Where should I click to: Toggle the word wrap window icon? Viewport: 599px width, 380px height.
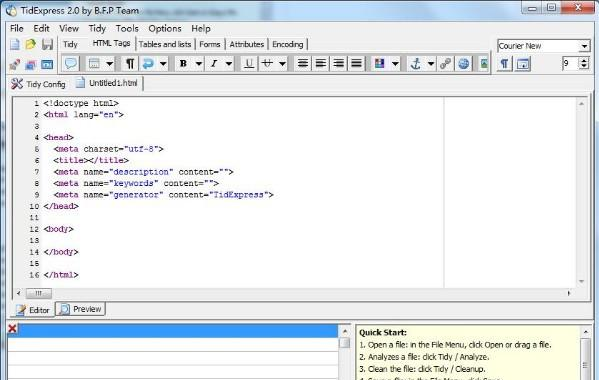(523, 64)
